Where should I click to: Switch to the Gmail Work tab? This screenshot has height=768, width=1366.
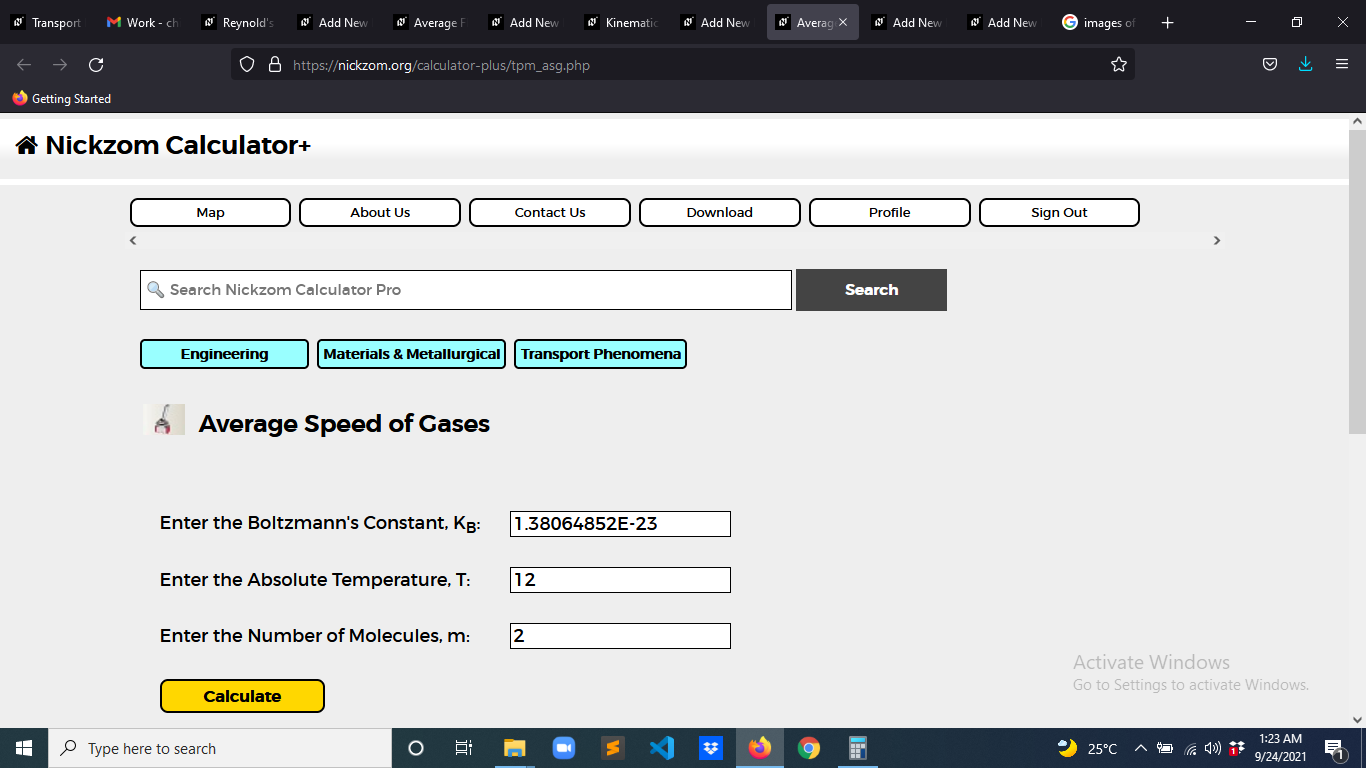(142, 22)
